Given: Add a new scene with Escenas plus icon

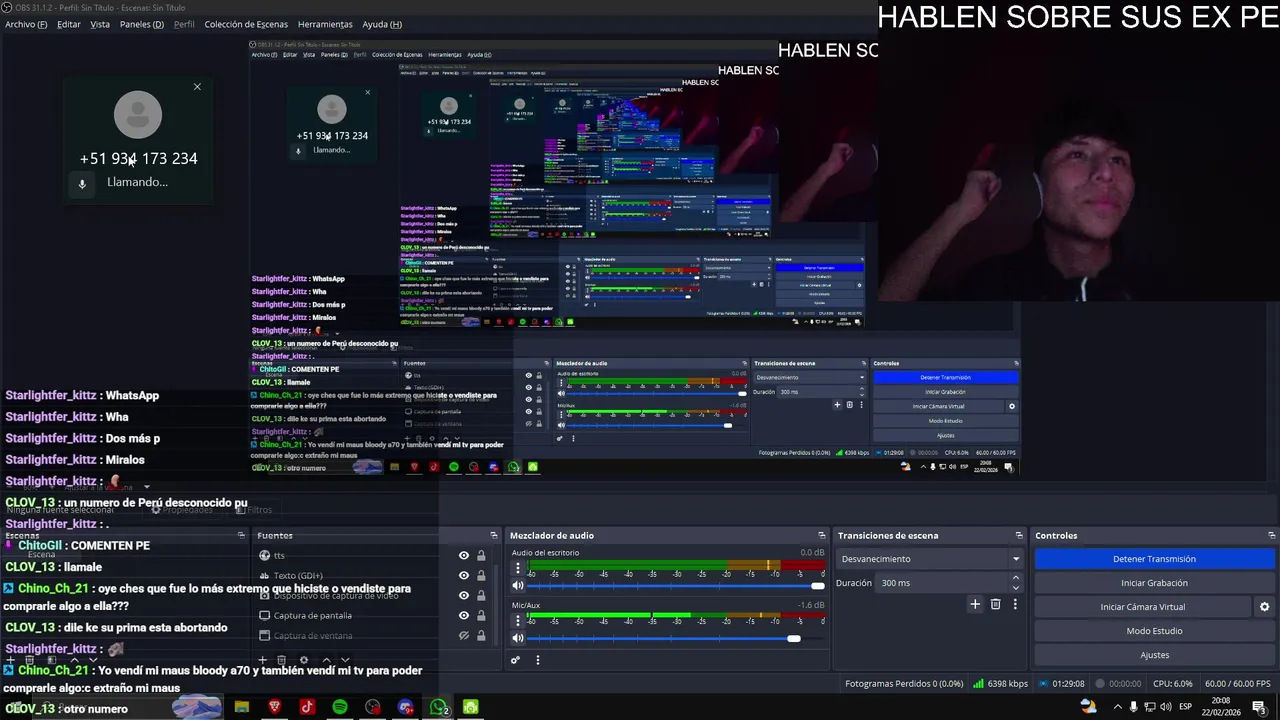Looking at the screenshot, I should 11,660.
